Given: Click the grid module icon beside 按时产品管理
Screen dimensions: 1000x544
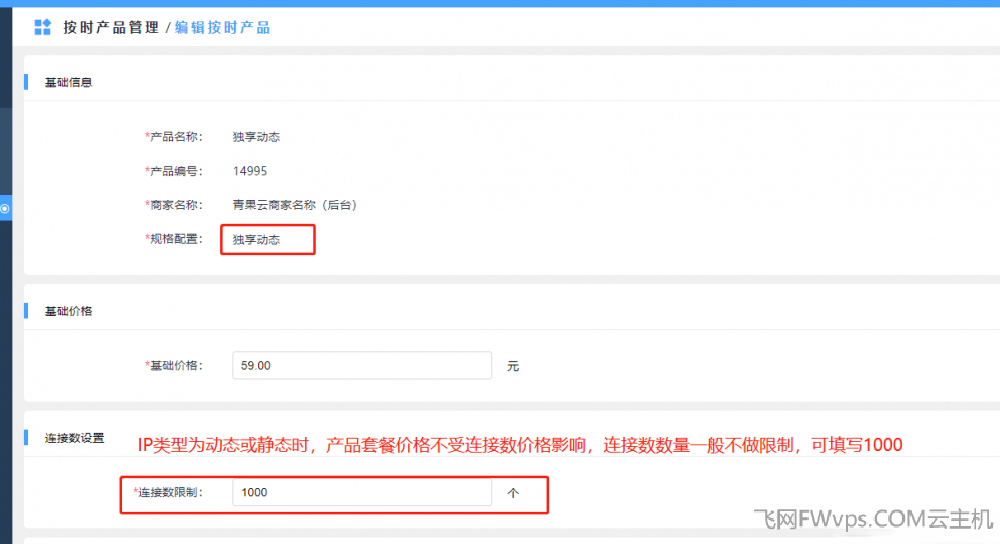Looking at the screenshot, I should pos(42,27).
